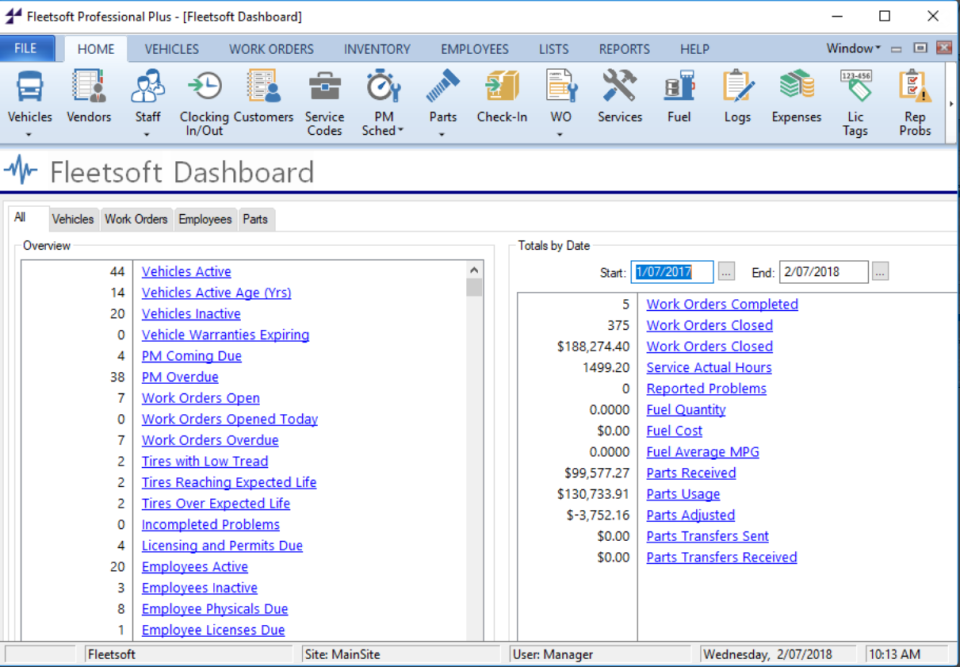Open the Fuel Average MPG link
The width and height of the screenshot is (960, 667).
pyautogui.click(x=702, y=451)
